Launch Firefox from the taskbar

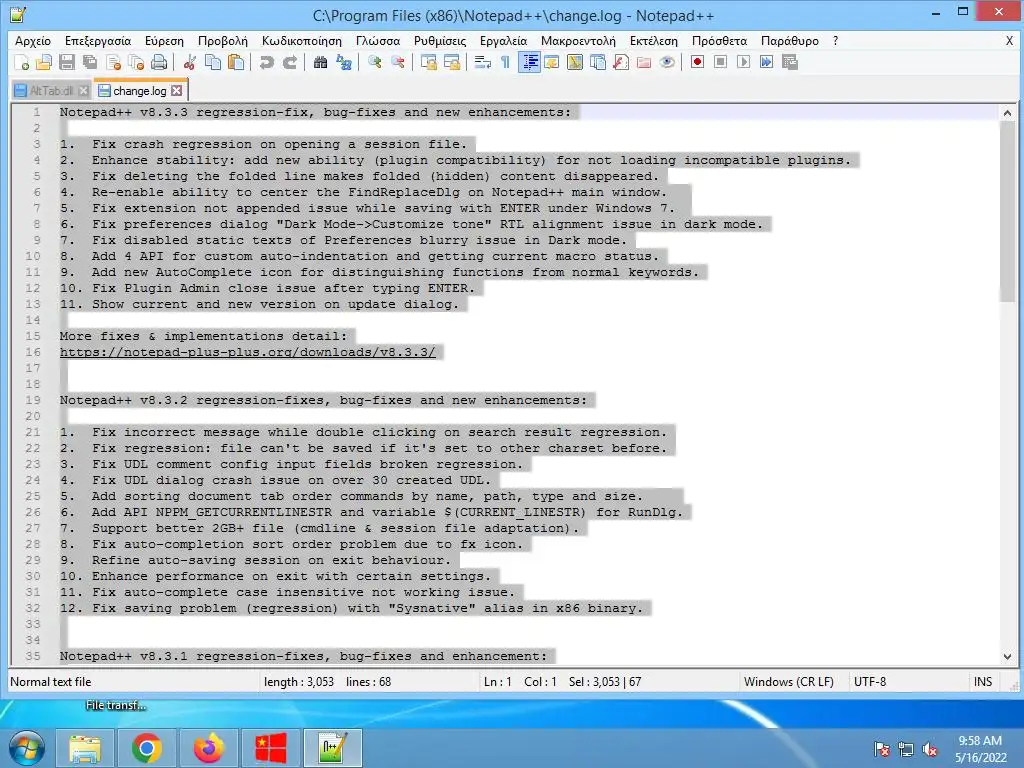click(208, 748)
